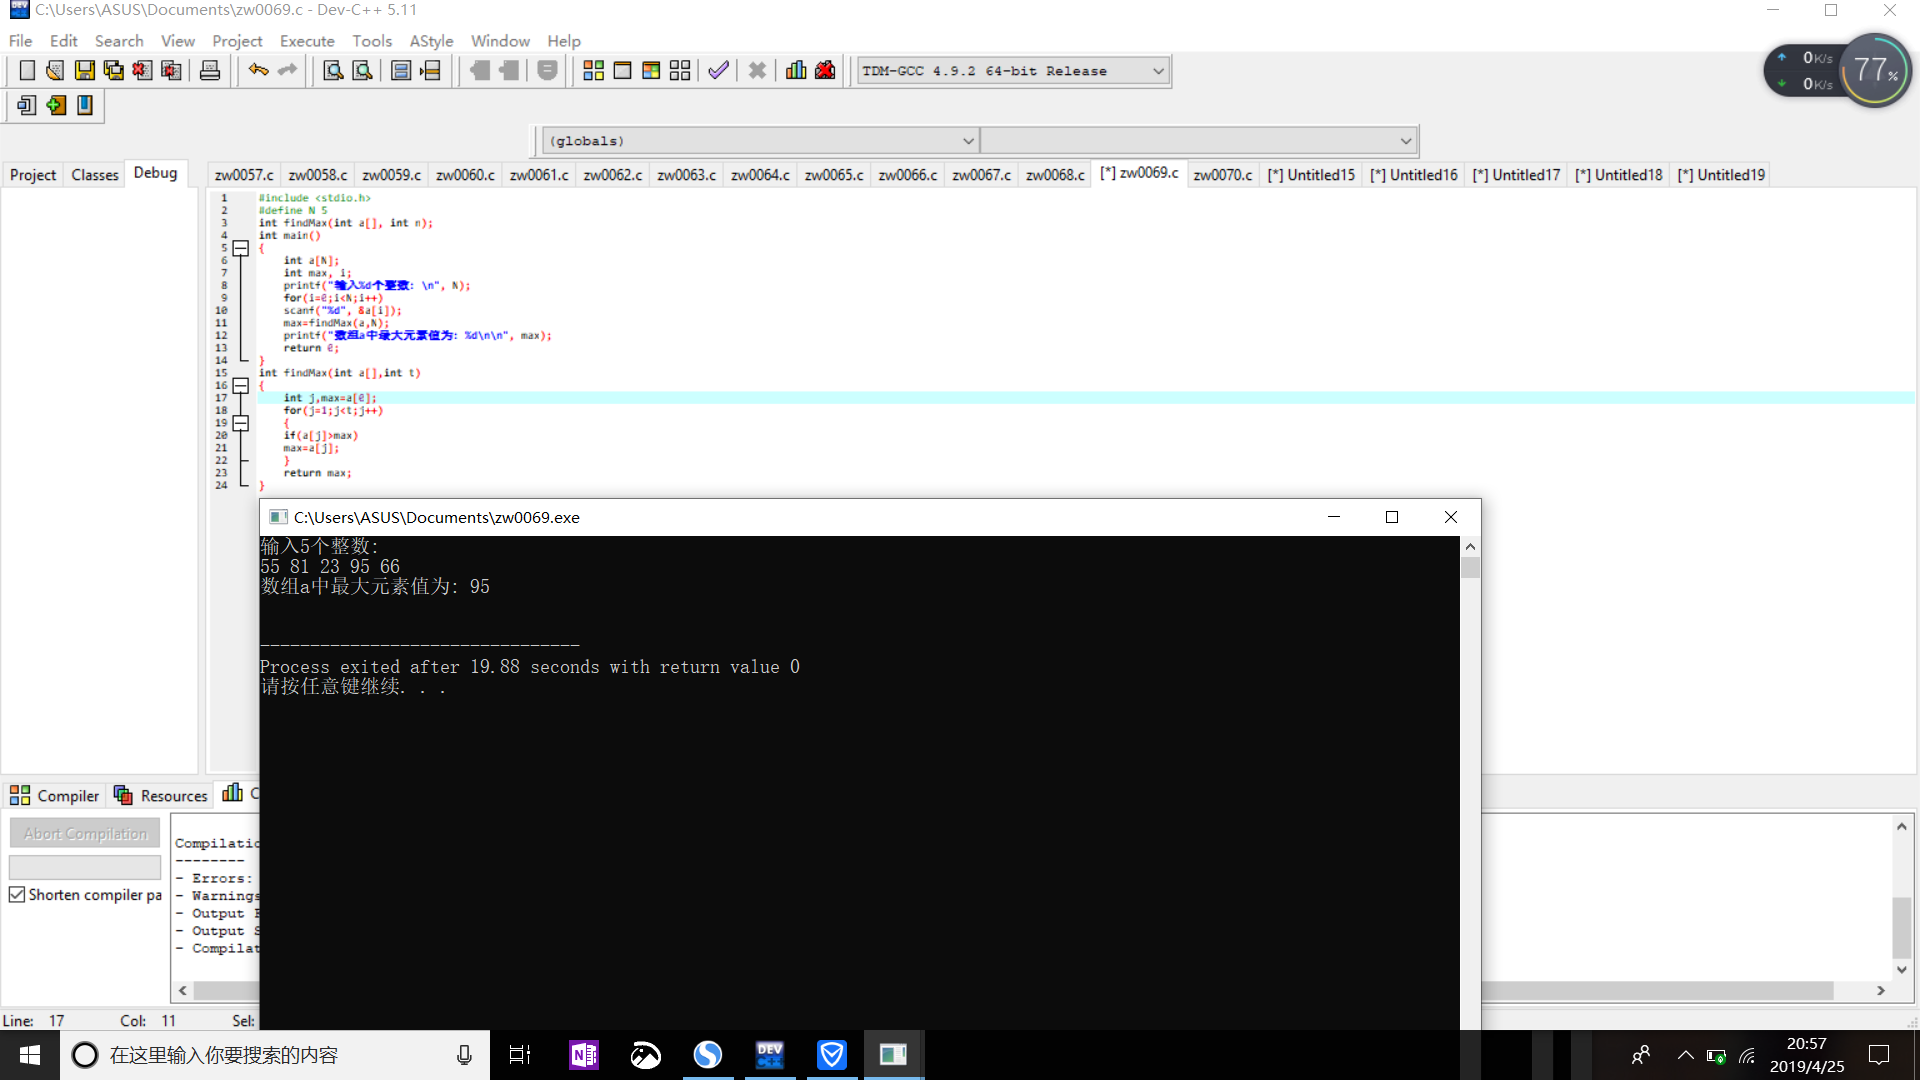The image size is (1920, 1080).
Task: Click the Resources tab in bottom panel
Action: point(161,796)
